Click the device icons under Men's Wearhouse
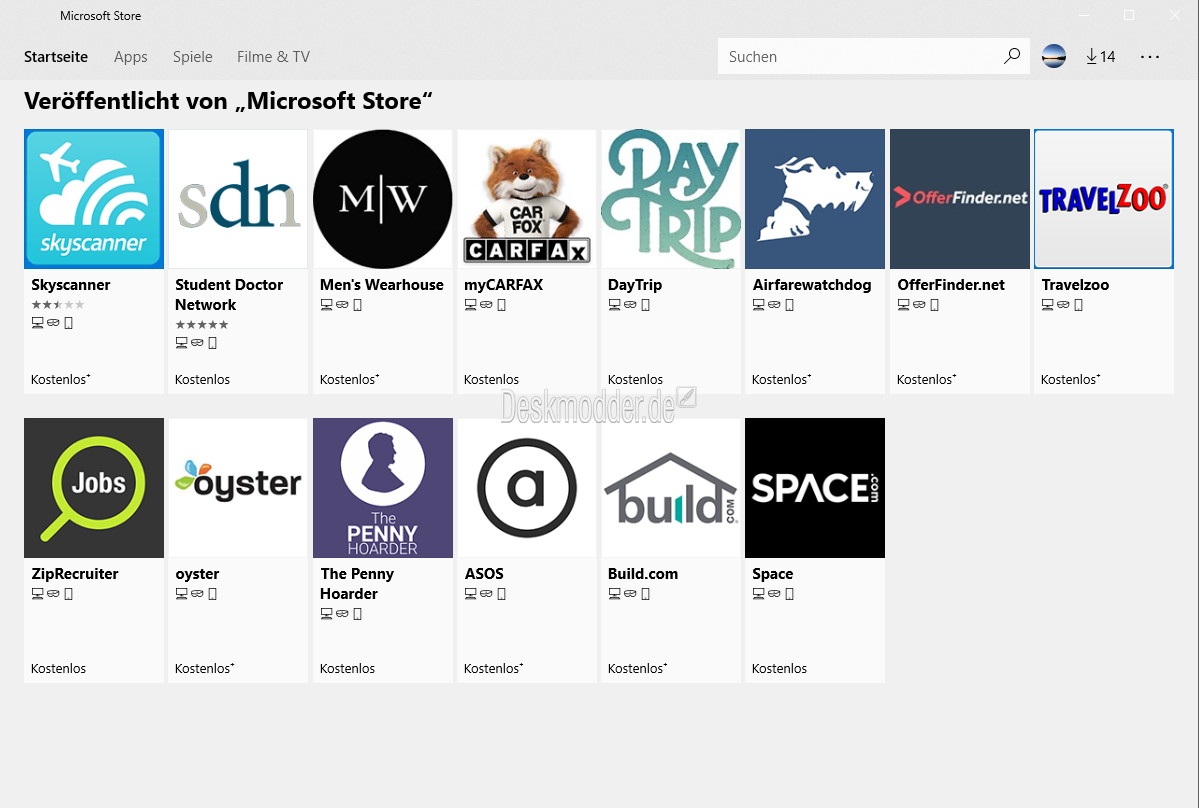The width and height of the screenshot is (1199, 808). tap(341, 304)
